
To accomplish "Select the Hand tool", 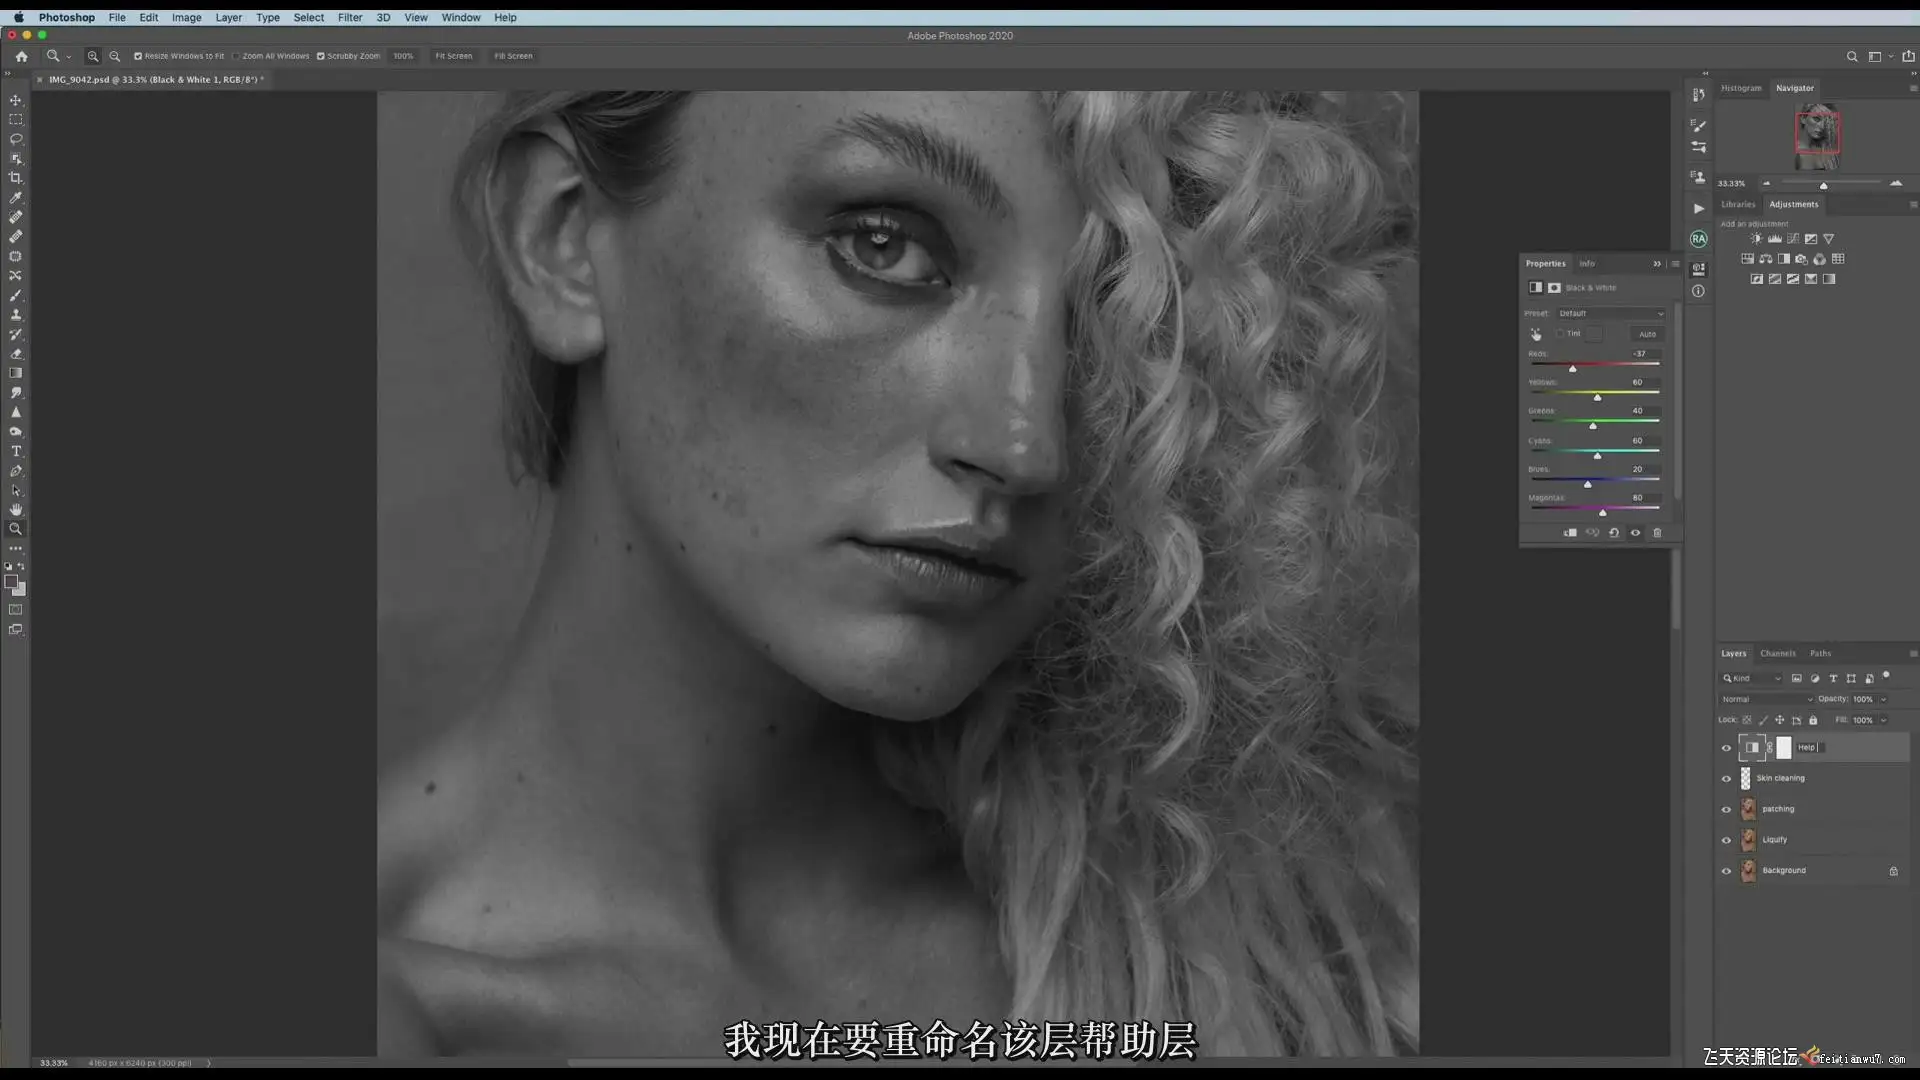I will pyautogui.click(x=15, y=510).
